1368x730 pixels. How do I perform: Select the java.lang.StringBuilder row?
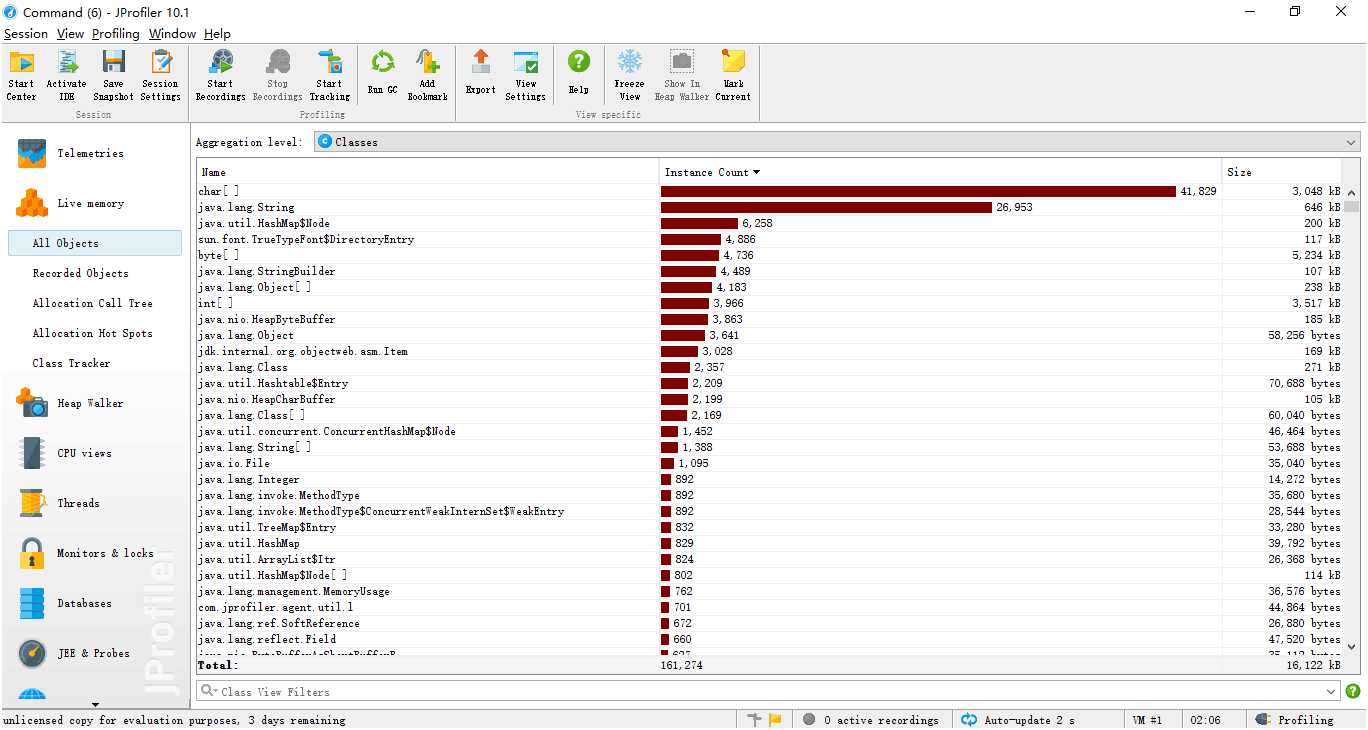pos(770,271)
